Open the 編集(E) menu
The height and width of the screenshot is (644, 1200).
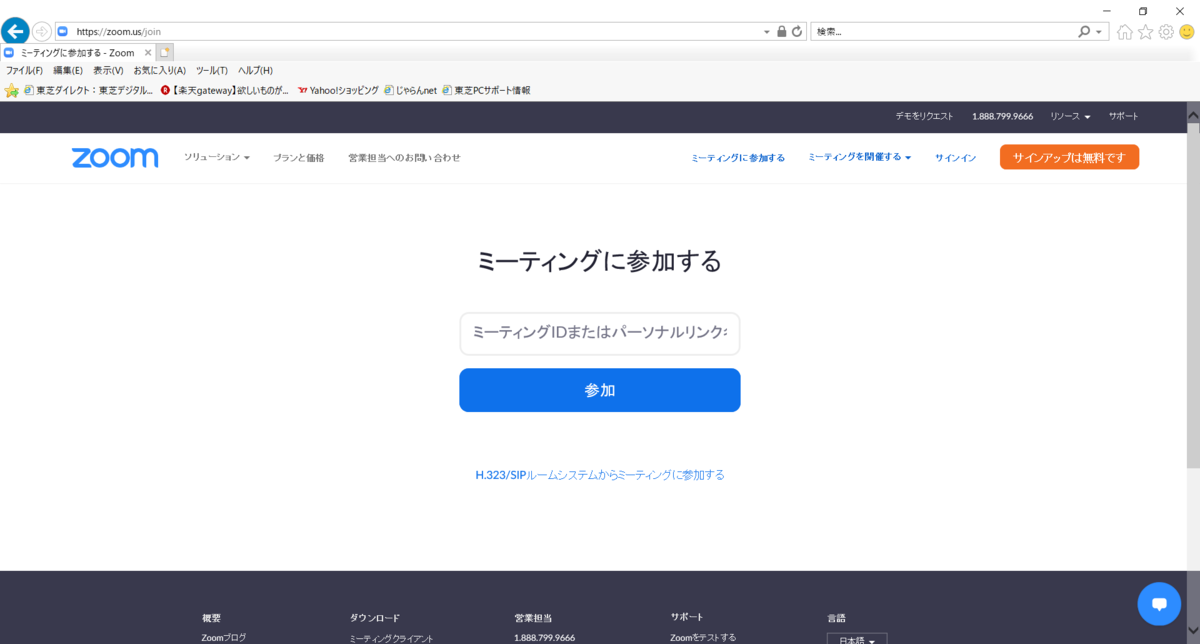(x=68, y=71)
